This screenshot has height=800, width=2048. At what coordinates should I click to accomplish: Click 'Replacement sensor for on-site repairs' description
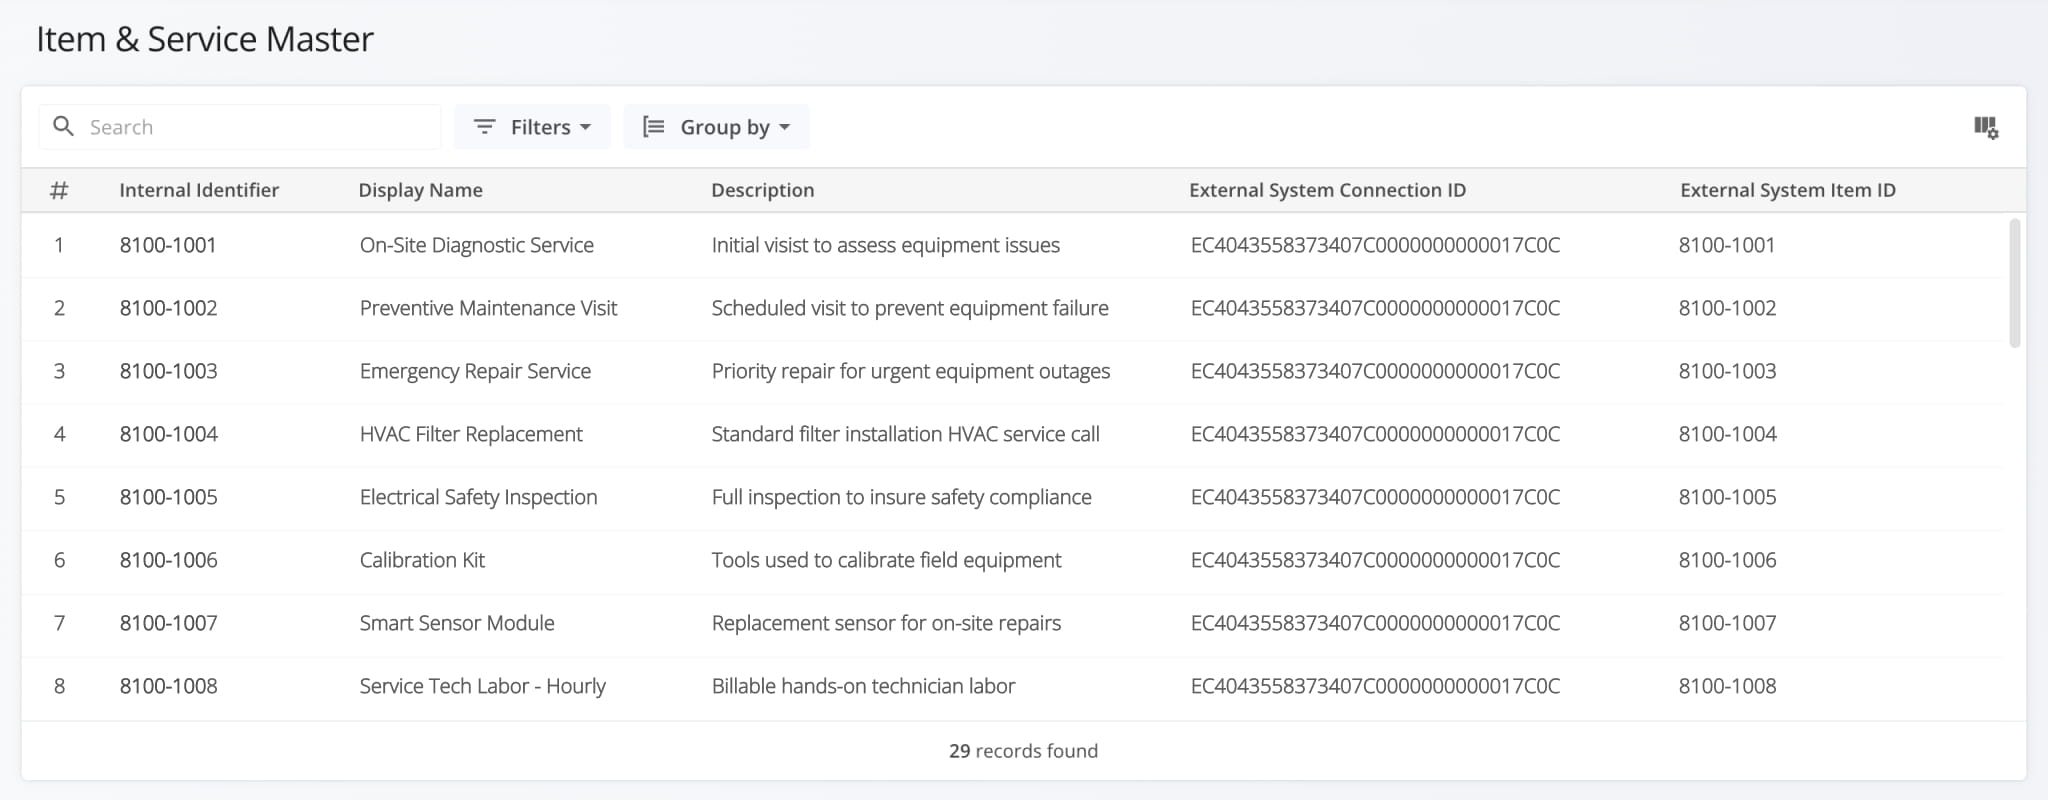point(886,623)
